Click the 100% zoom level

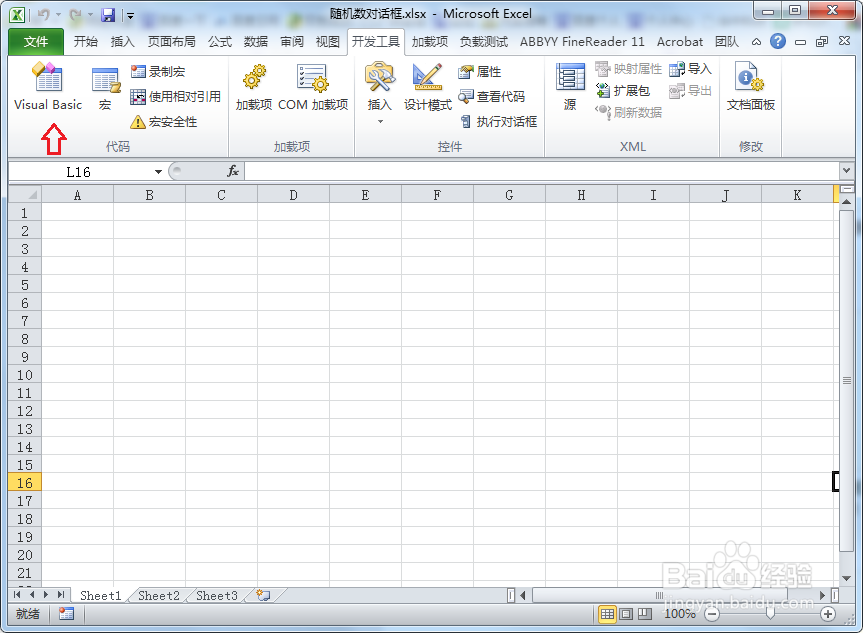pos(680,614)
